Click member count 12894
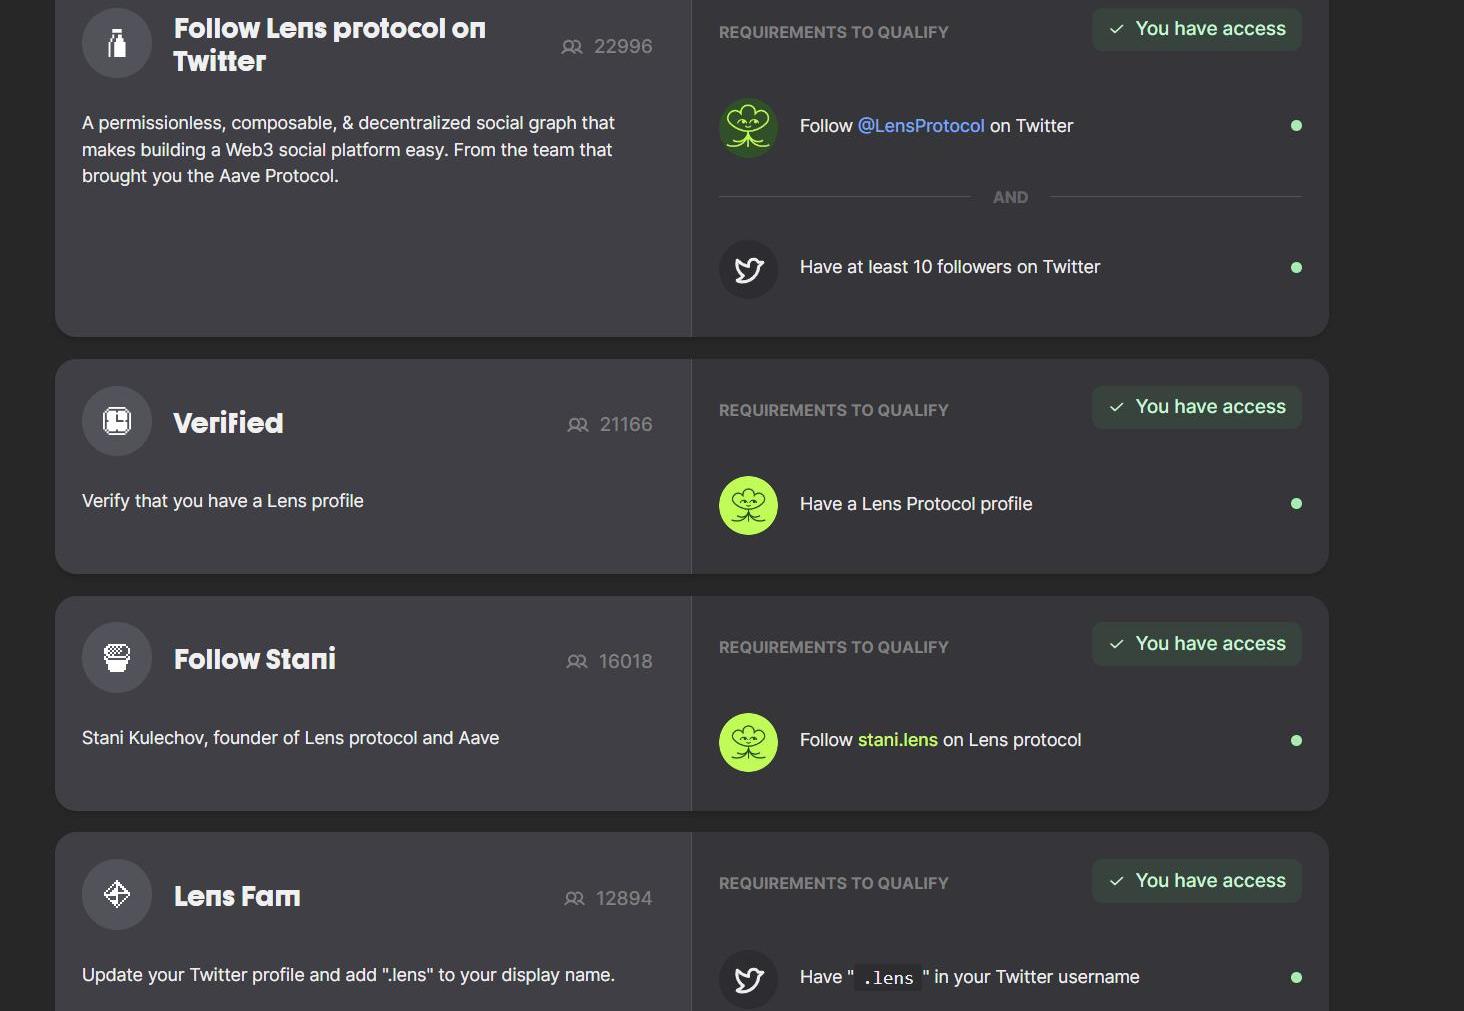Viewport: 1464px width, 1011px height. coord(624,899)
